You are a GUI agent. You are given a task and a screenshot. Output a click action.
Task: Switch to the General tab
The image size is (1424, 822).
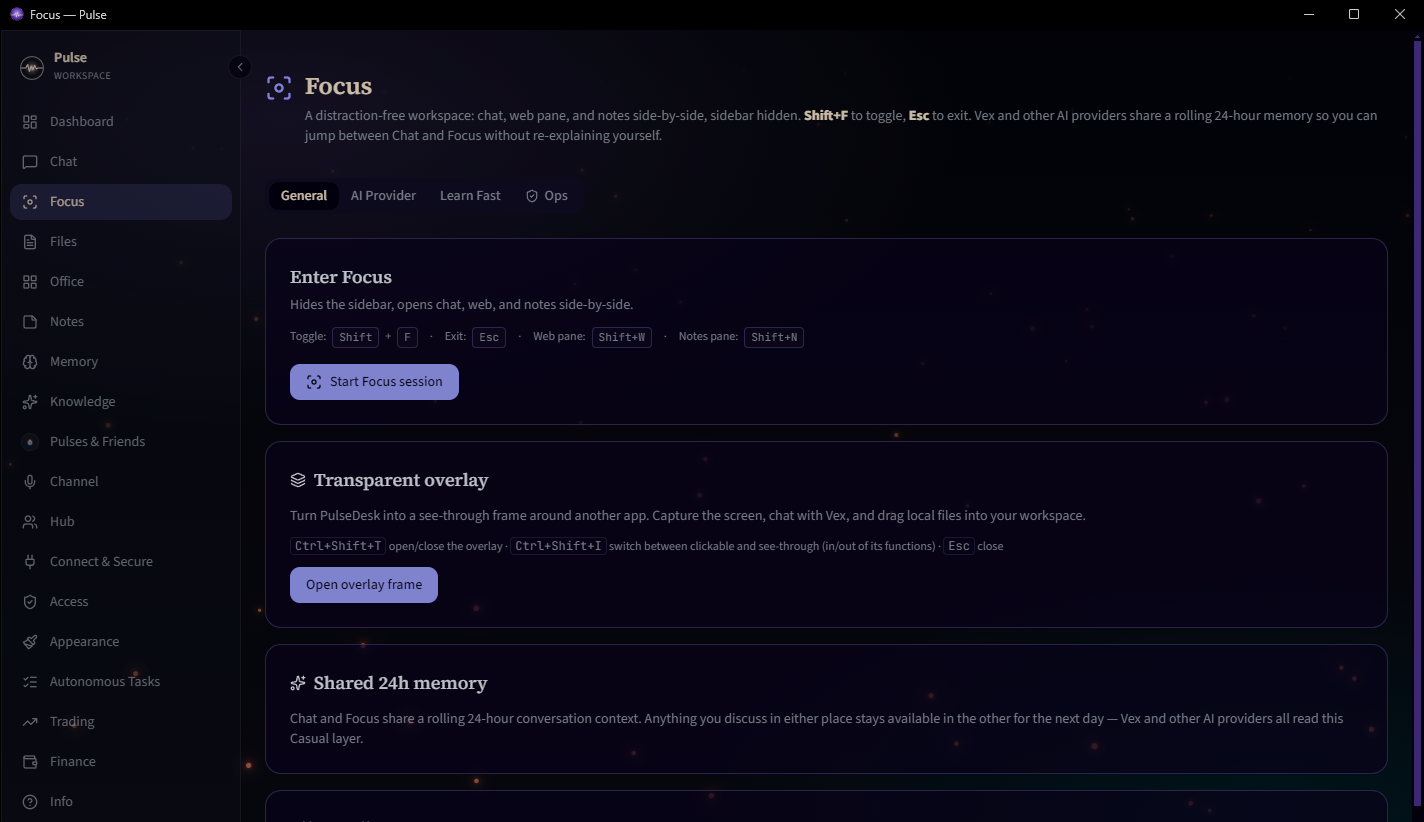coord(304,196)
